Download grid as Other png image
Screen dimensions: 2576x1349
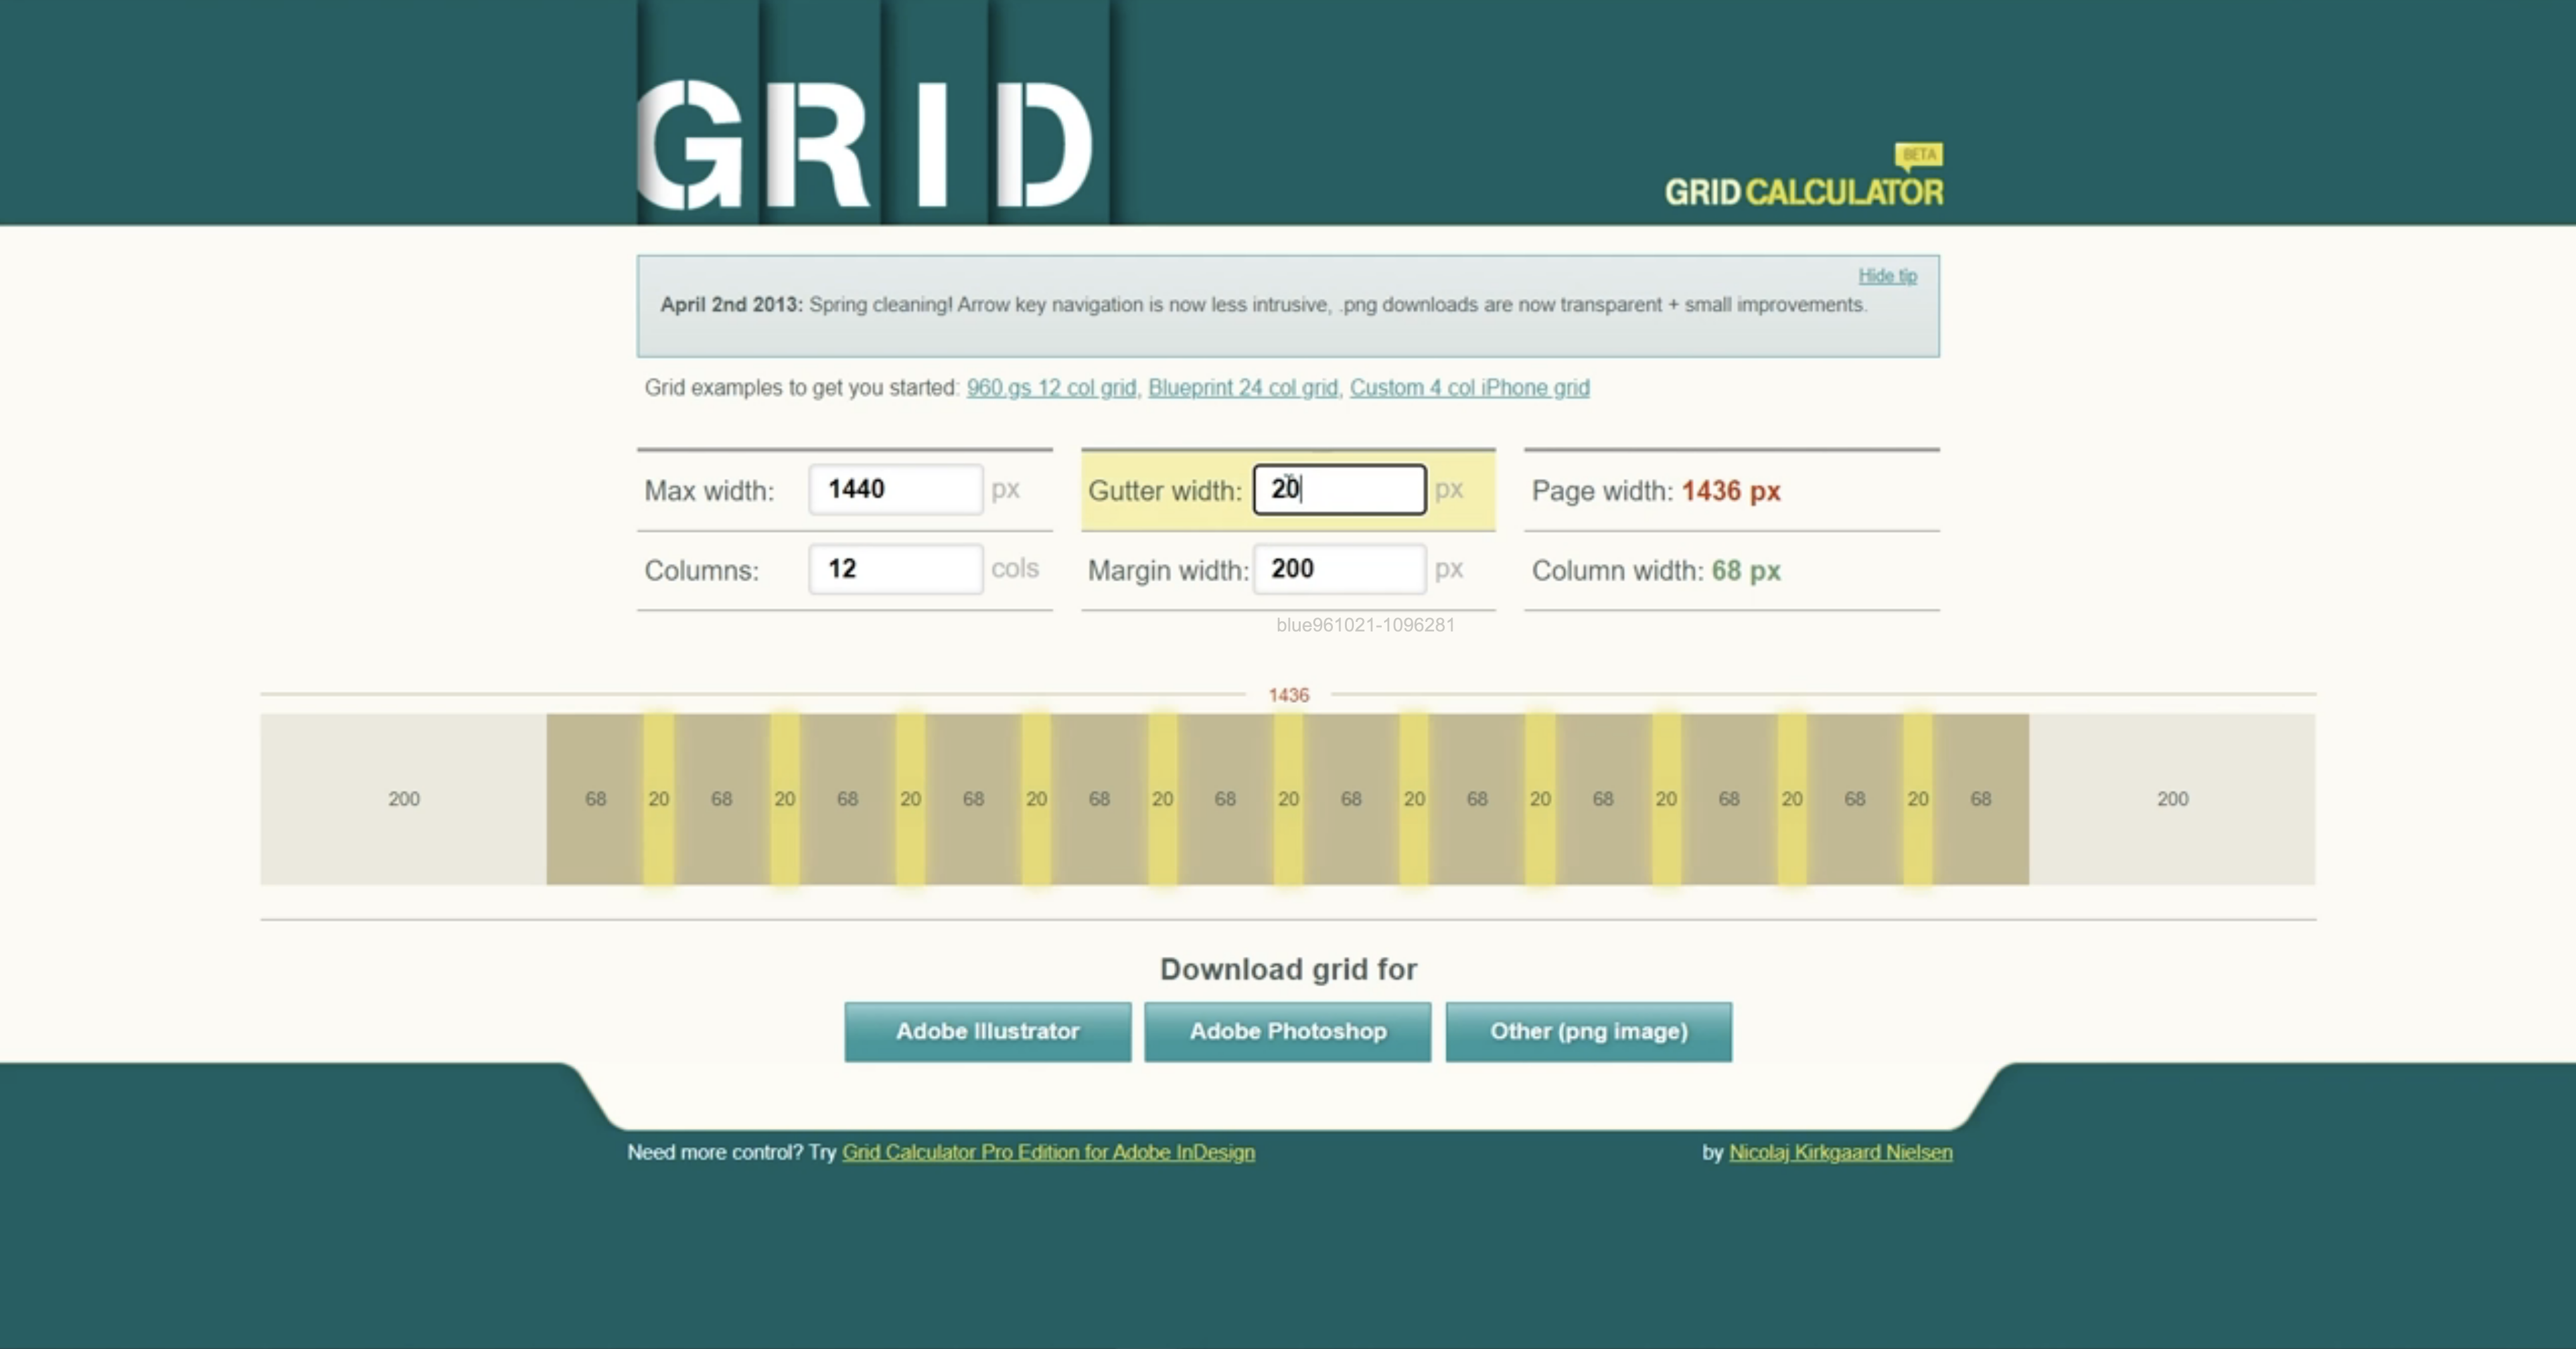(1588, 1031)
